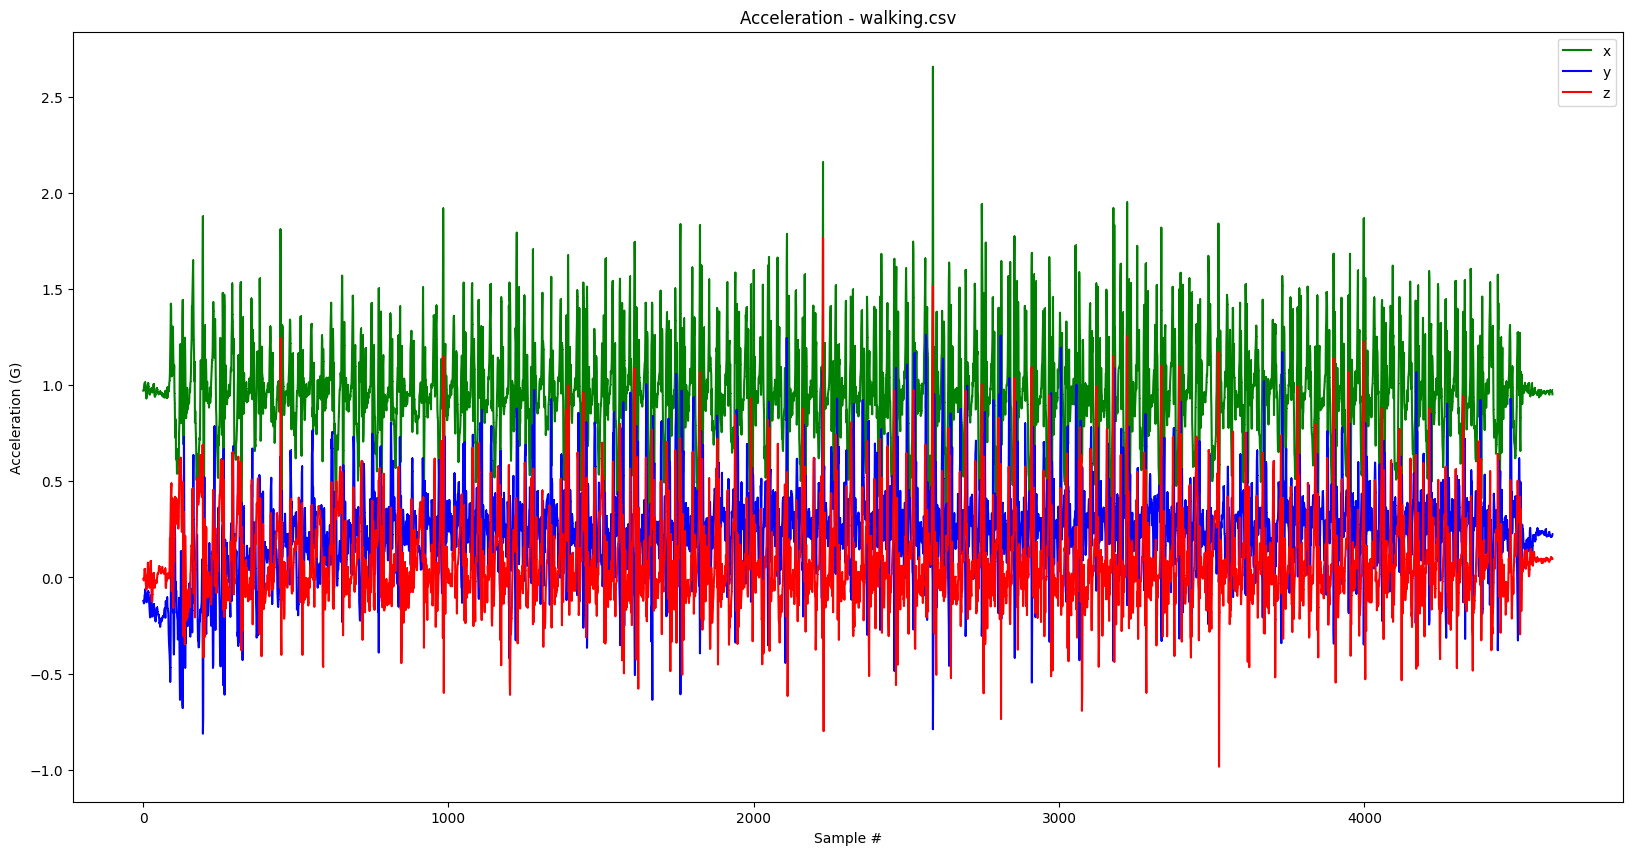Select the "y" legend label text
The image size is (1632, 855).
point(1607,72)
